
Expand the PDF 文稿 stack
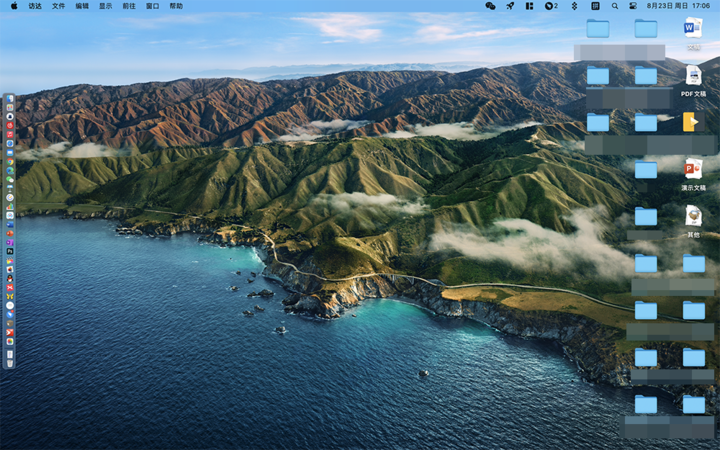pos(693,76)
